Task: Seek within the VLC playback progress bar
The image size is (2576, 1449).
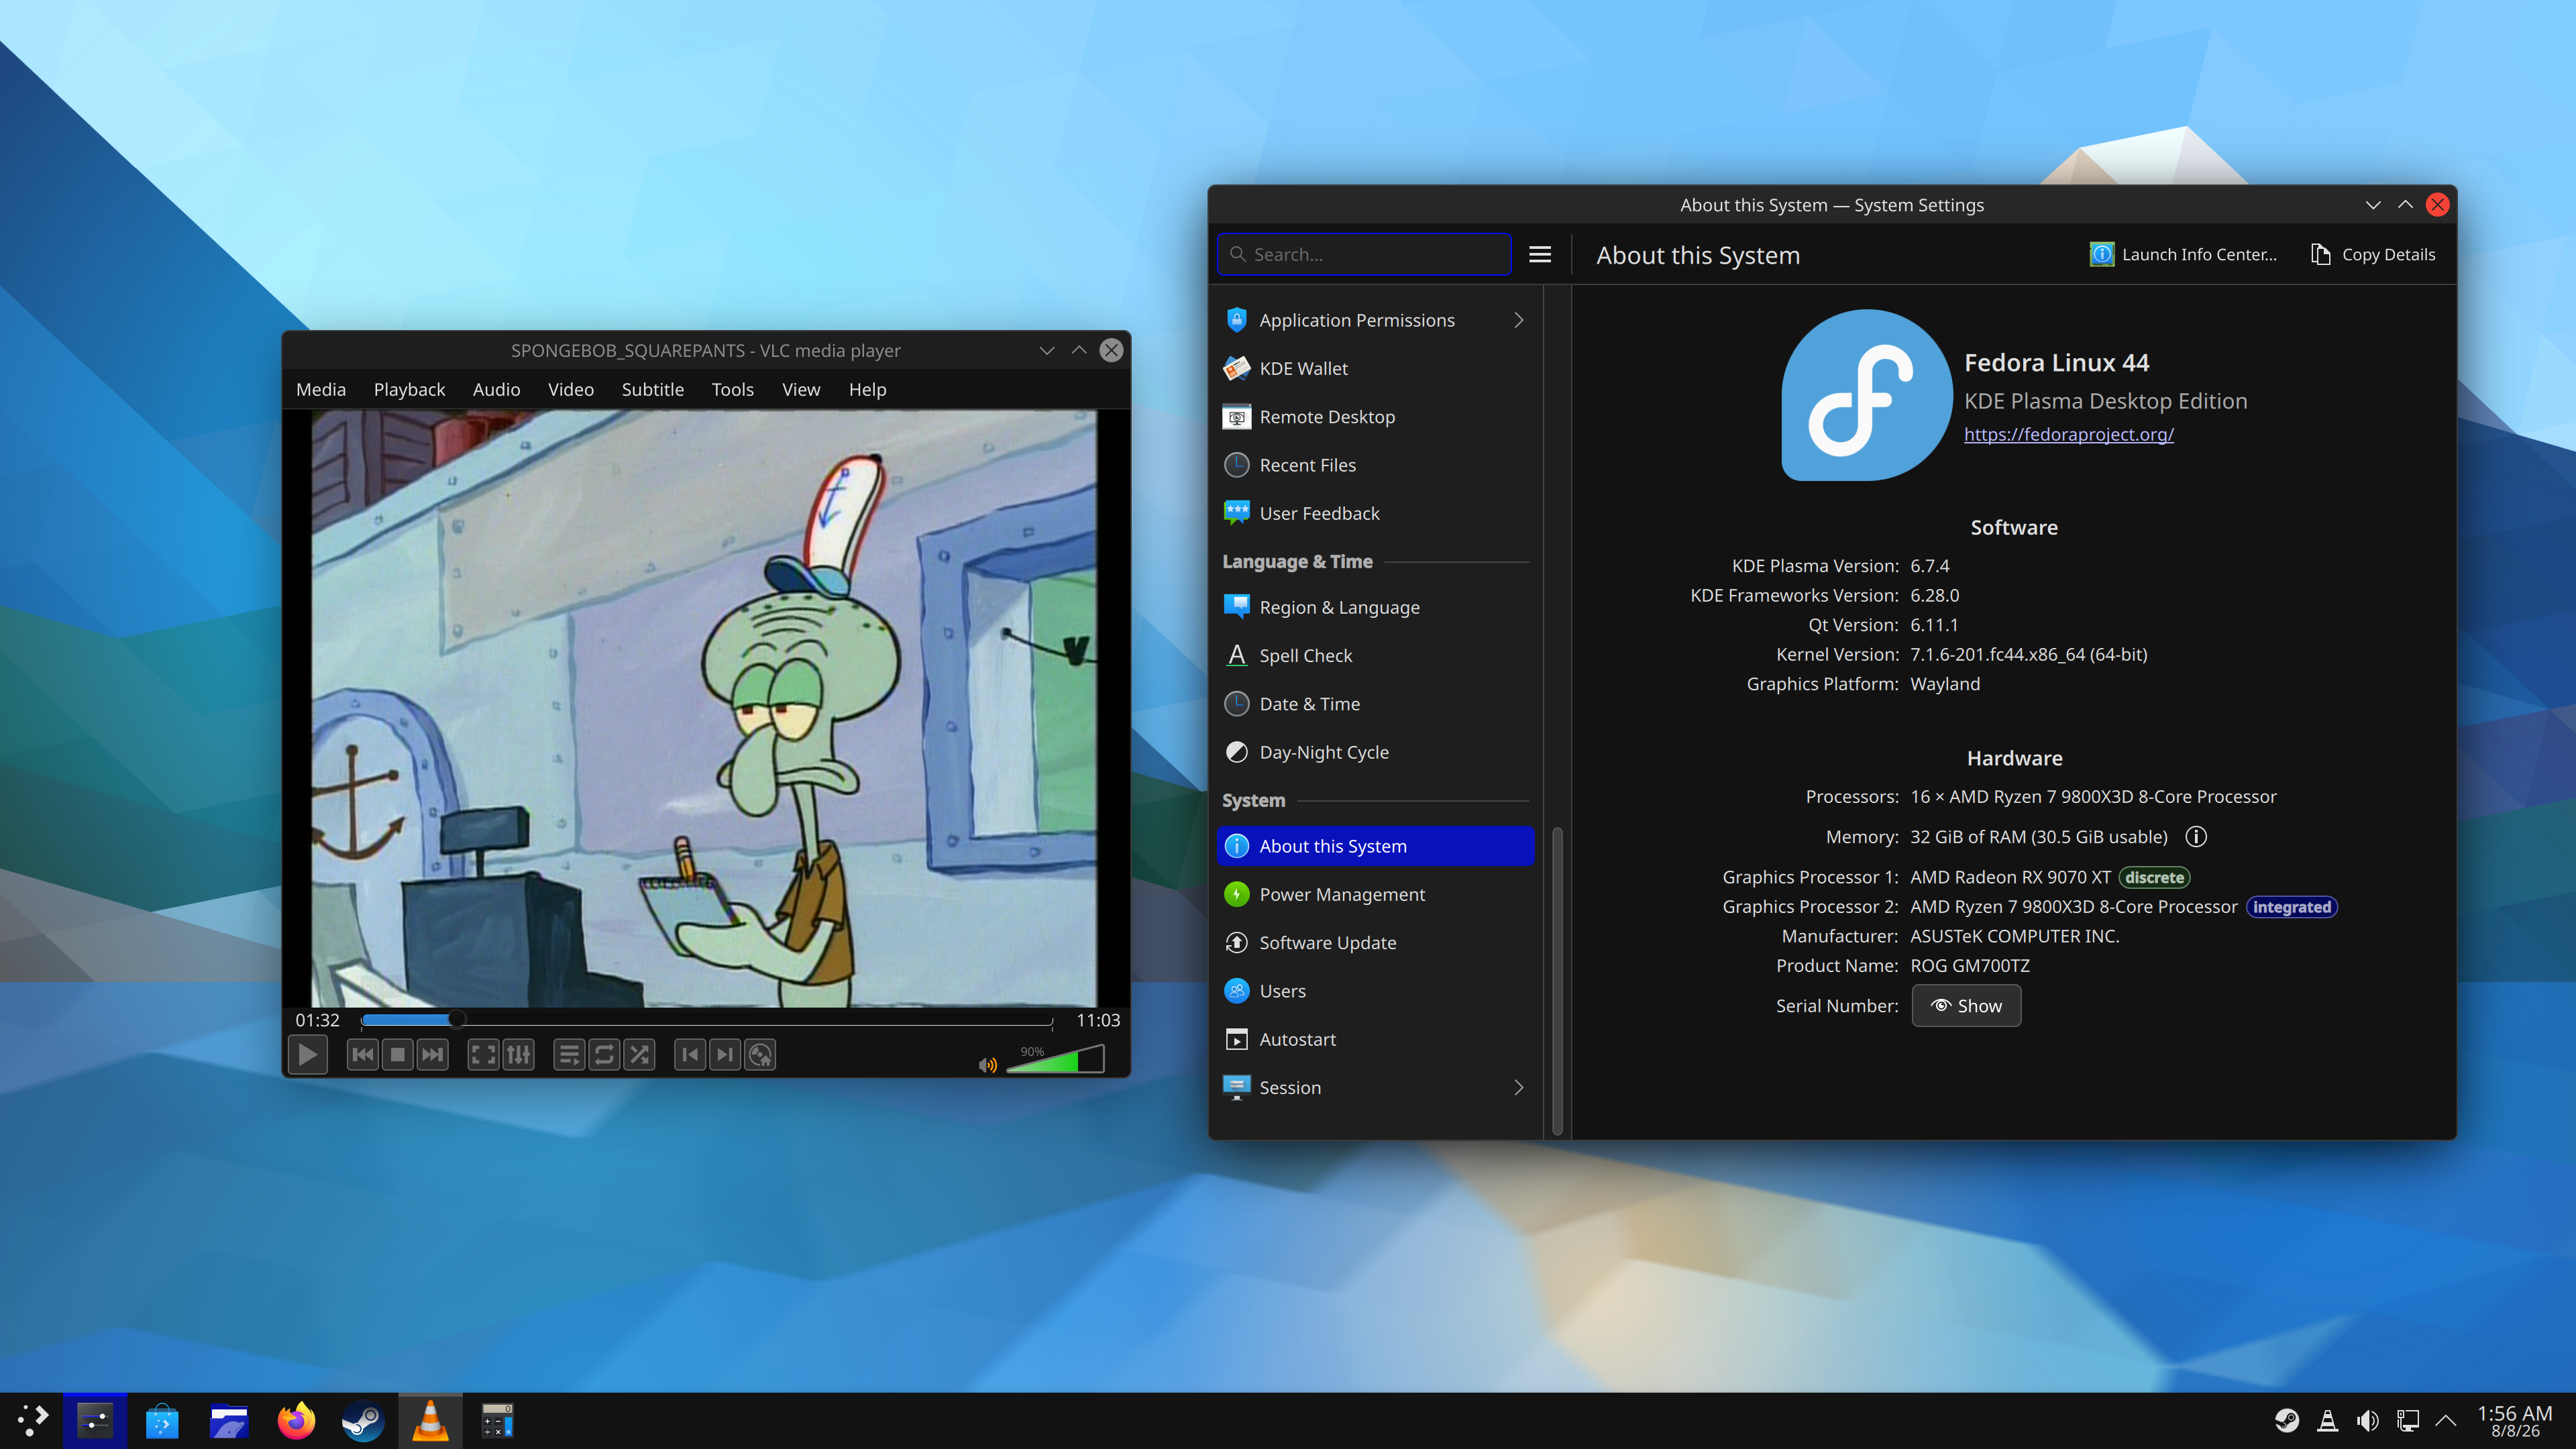Action: tap(707, 1020)
